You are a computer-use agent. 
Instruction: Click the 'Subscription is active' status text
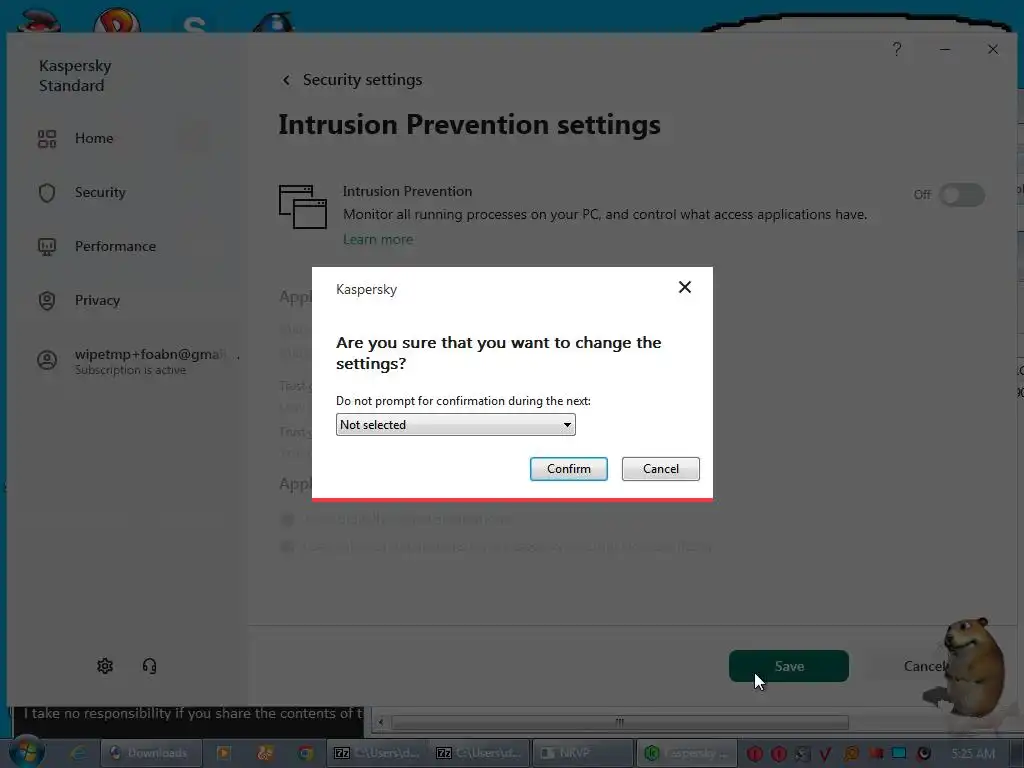click(x=131, y=370)
